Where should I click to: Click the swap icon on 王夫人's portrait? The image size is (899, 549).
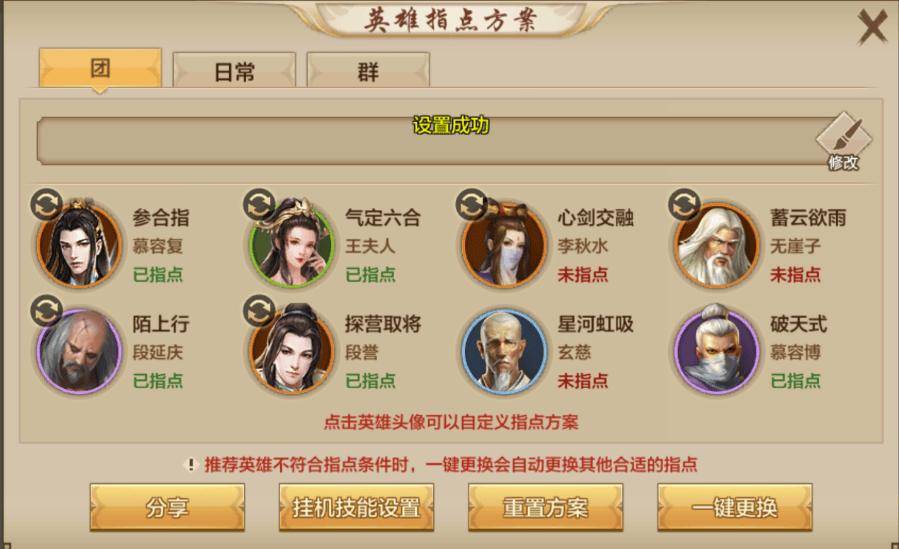259,205
